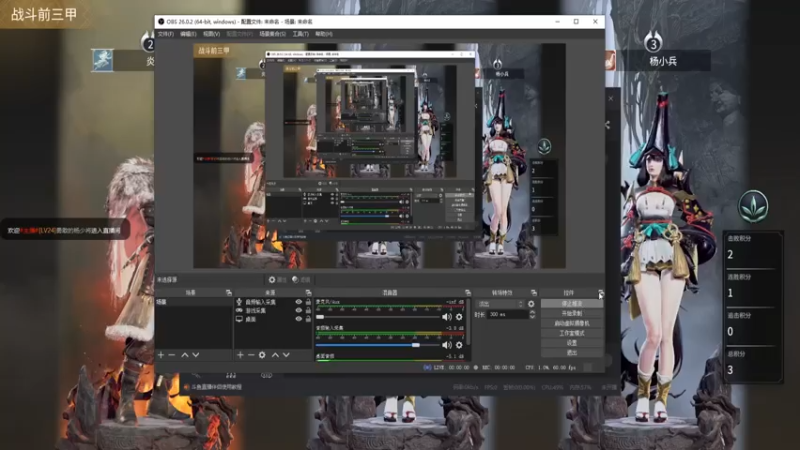Viewport: 800px width, 450px height.
Task: Click the 音频输入采集 volume slider handle
Action: (416, 345)
